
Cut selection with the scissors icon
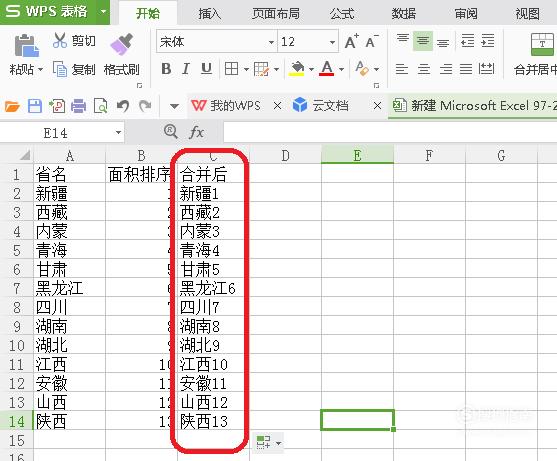60,40
